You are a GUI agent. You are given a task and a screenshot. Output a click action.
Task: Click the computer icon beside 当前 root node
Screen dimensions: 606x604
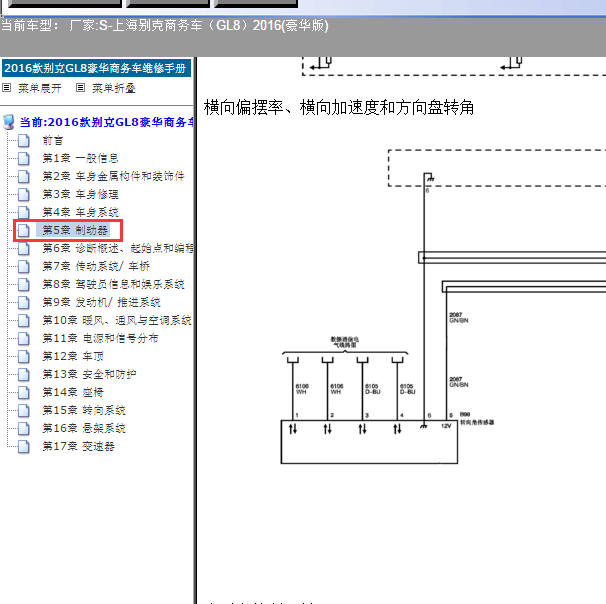point(9,122)
